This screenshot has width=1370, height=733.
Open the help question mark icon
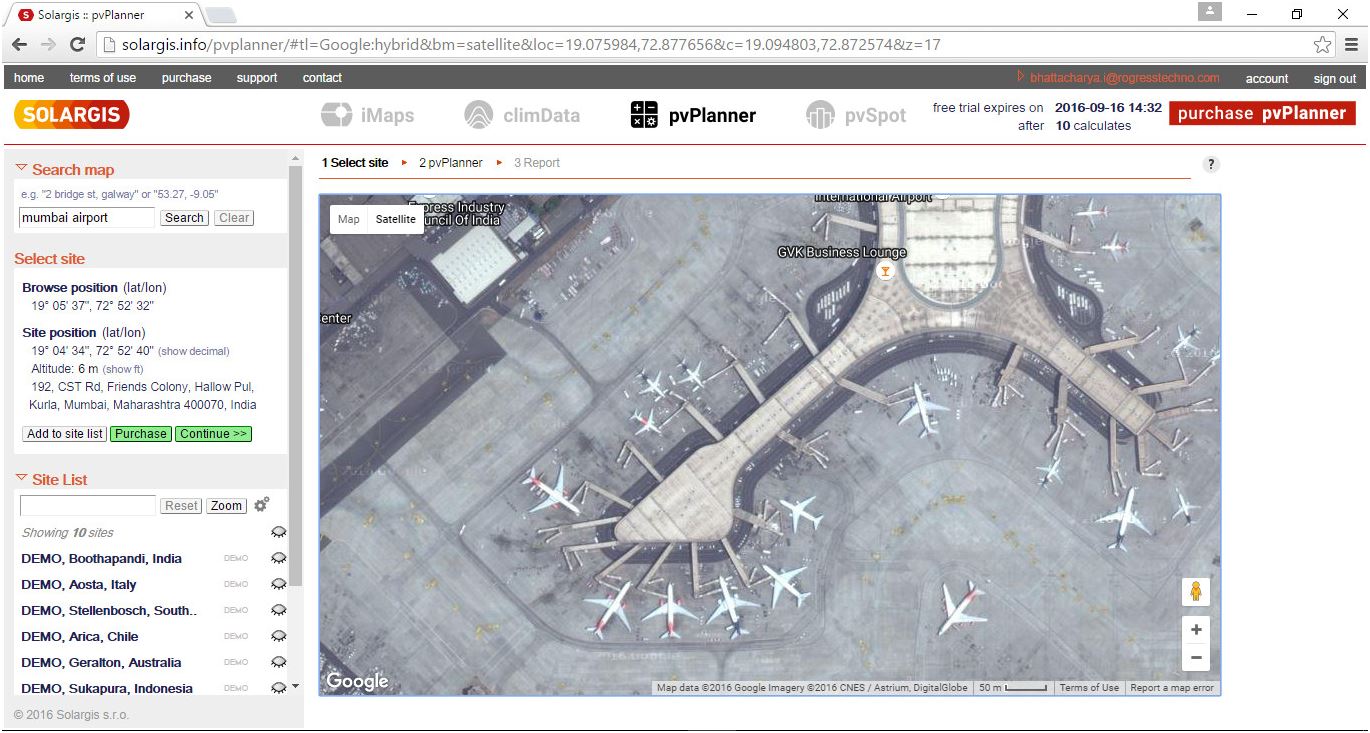tap(1211, 165)
